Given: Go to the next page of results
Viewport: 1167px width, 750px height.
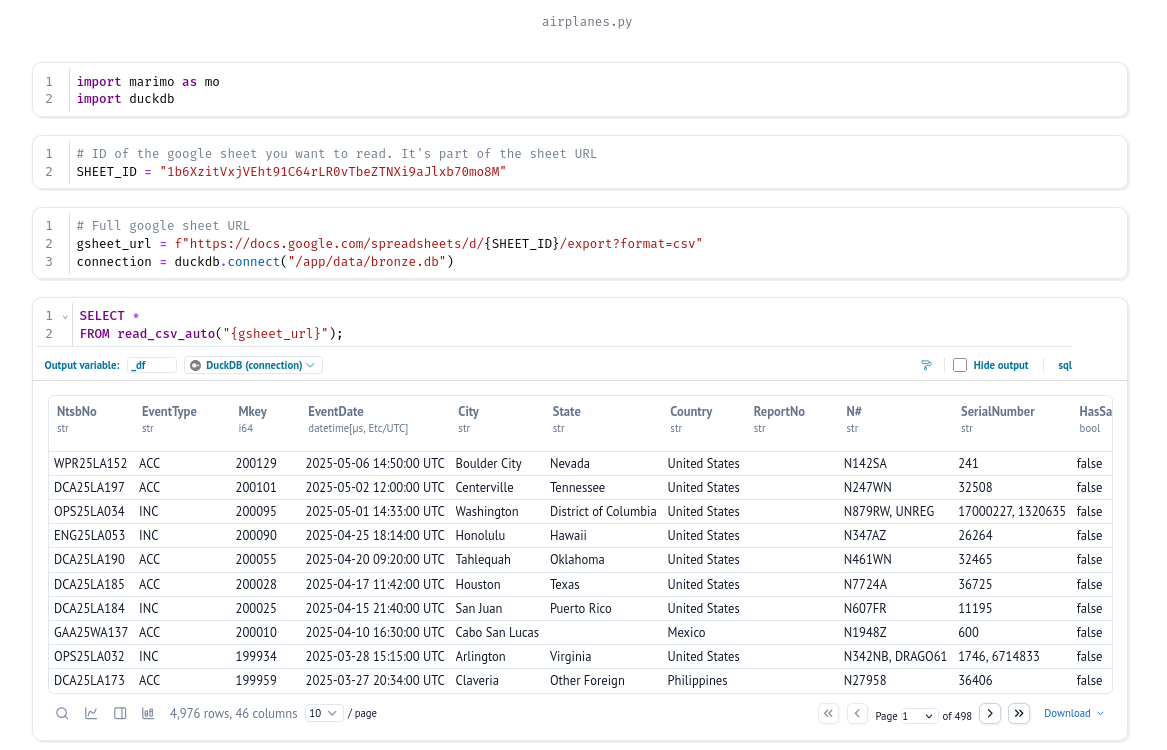Looking at the screenshot, I should tap(989, 713).
